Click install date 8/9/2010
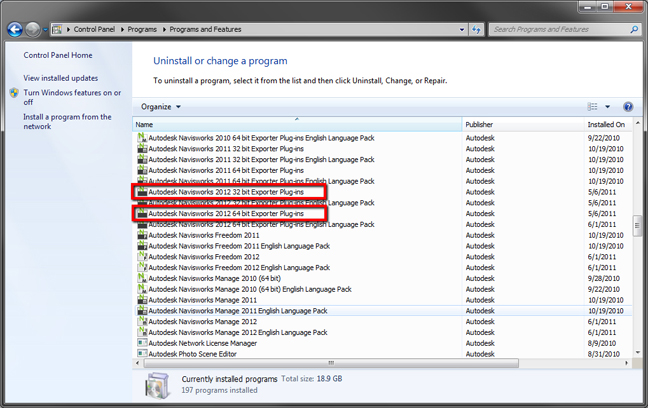Viewport: 648px width, 408px height. click(x=602, y=343)
